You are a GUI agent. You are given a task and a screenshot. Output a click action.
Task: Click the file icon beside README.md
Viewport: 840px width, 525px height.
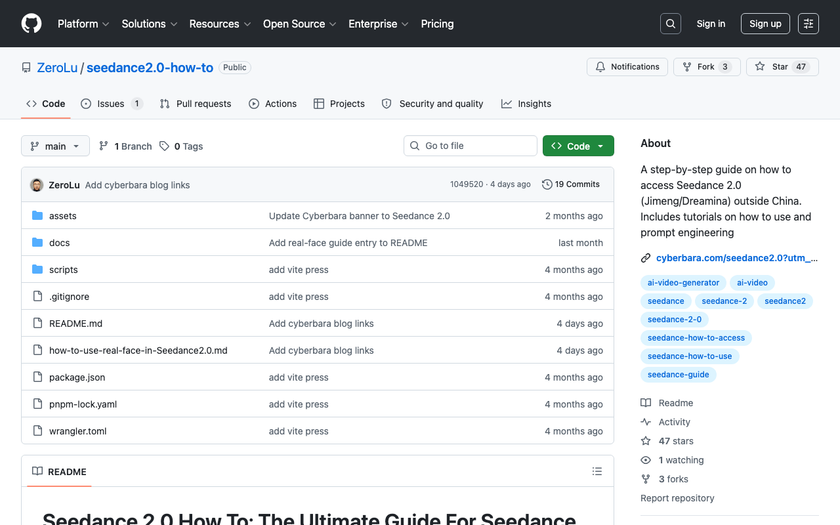point(37,323)
